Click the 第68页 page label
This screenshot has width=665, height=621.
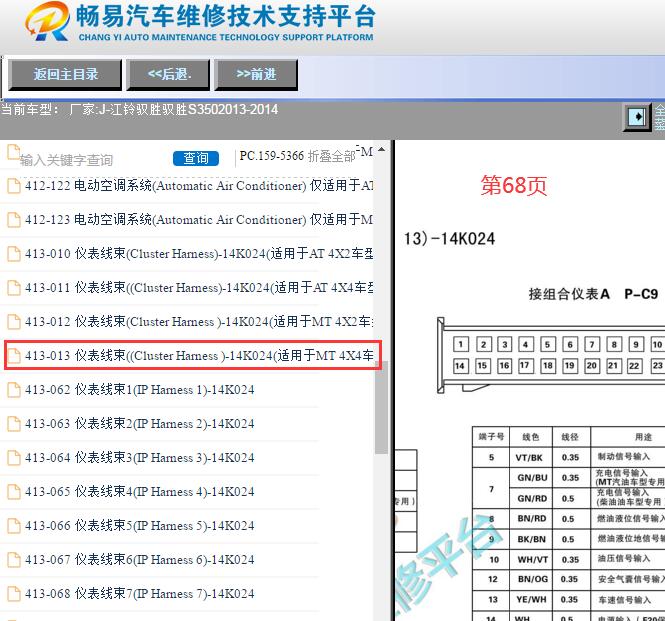click(x=514, y=186)
